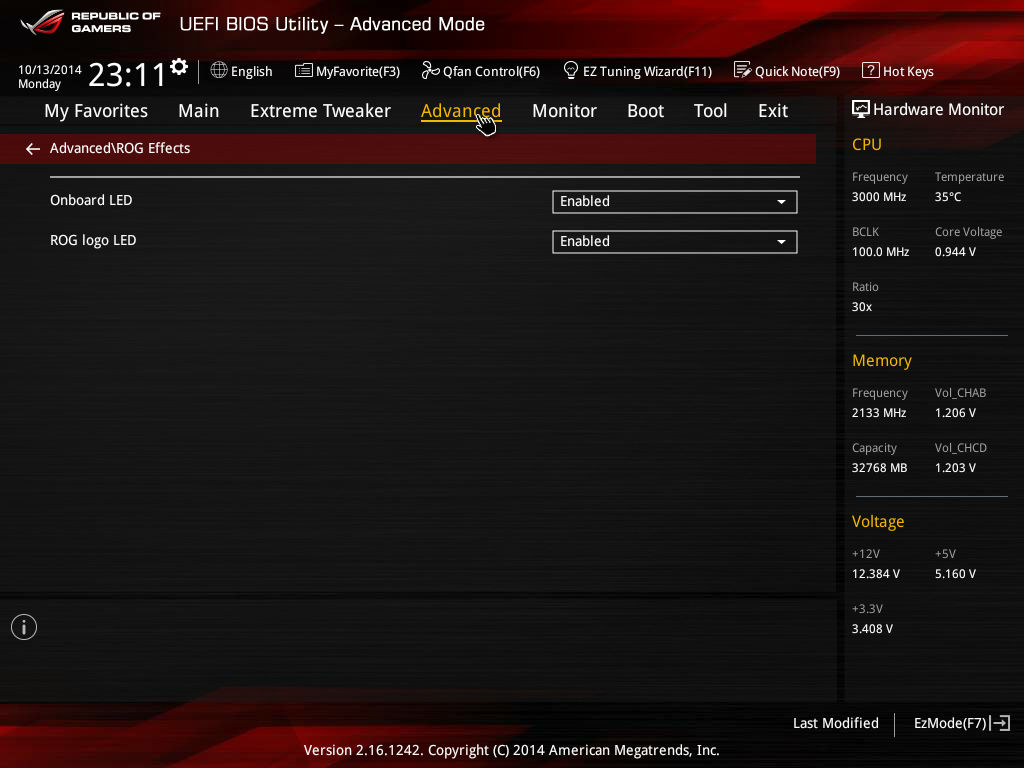
Task: Click the Hardware Monitor screen icon
Action: tap(861, 109)
